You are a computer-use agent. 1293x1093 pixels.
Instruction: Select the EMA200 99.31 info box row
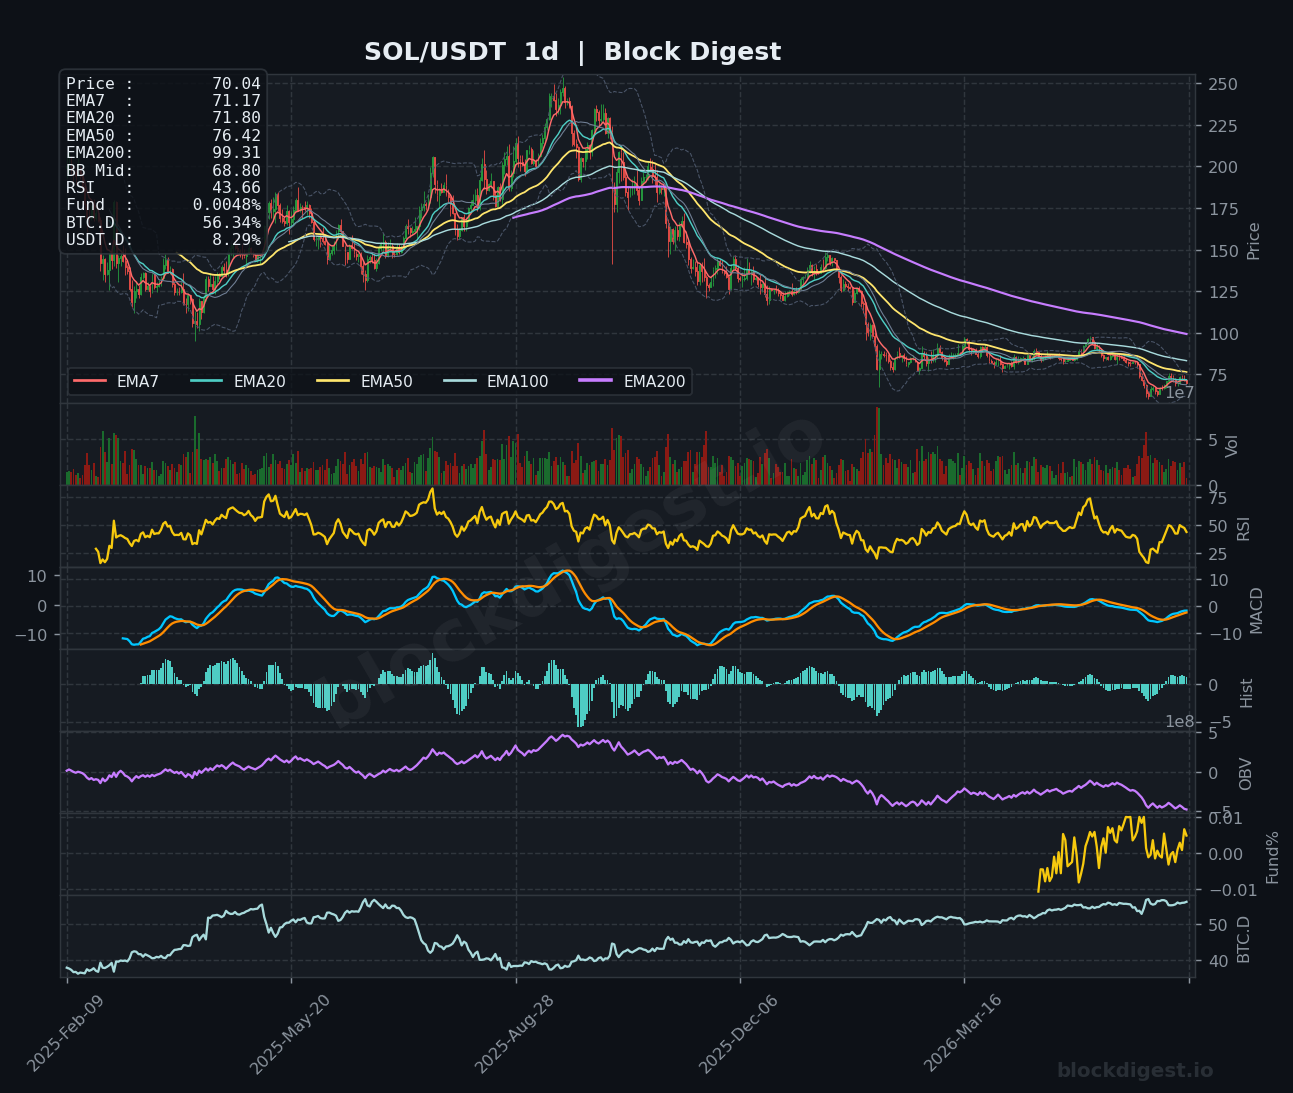[x=163, y=153]
